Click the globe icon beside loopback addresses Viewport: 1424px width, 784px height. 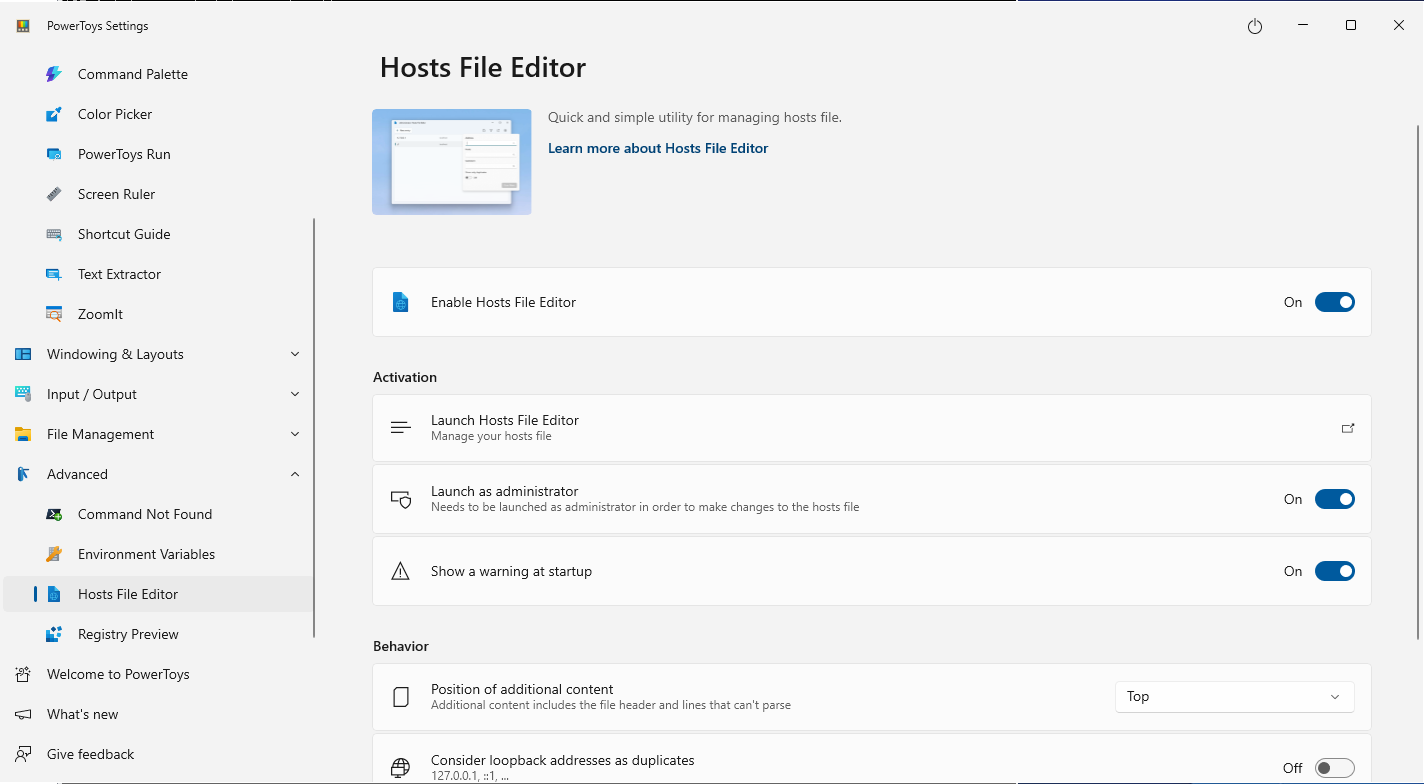point(401,768)
